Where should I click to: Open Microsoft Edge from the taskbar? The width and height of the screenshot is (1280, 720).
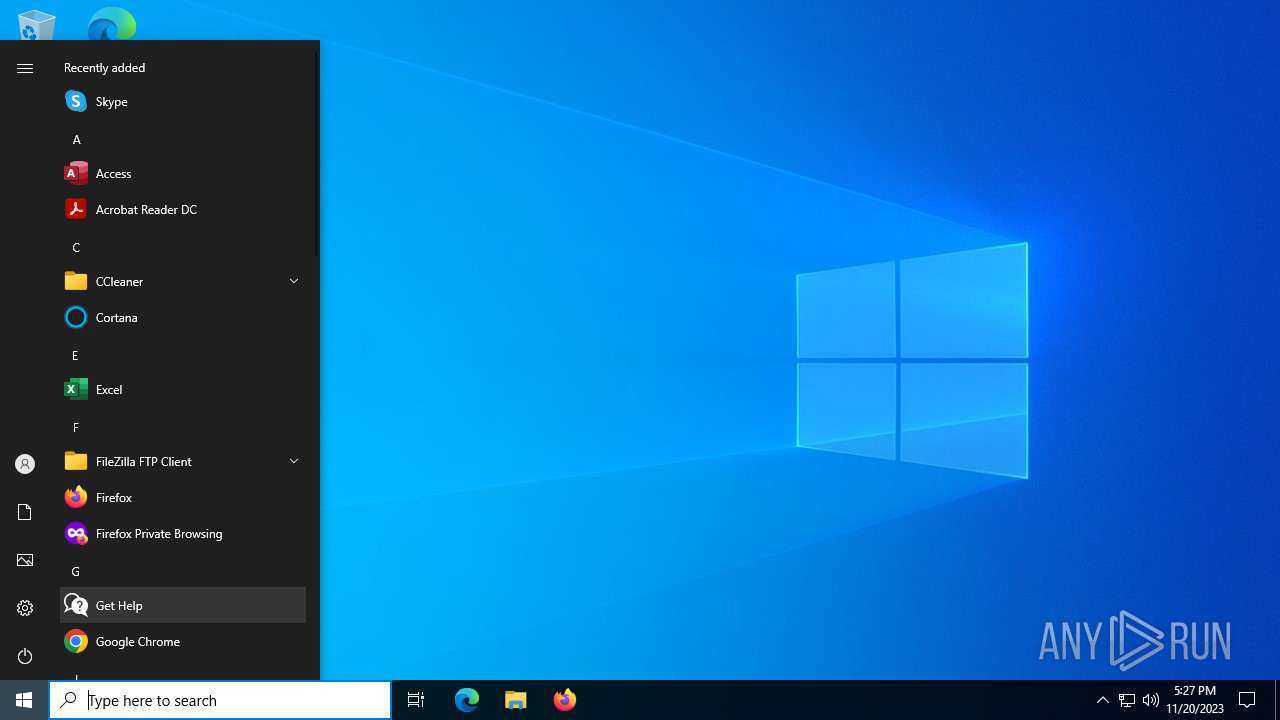click(x=467, y=700)
